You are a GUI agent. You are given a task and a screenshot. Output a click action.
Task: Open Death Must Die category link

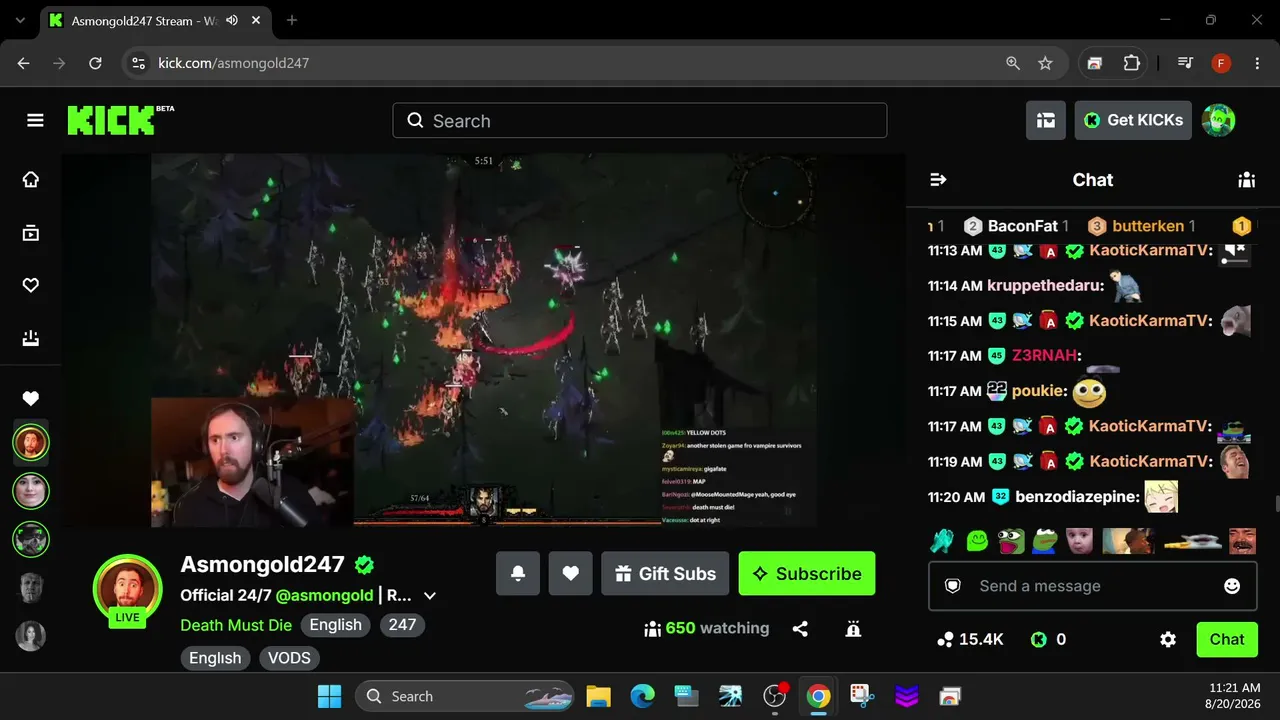pyautogui.click(x=236, y=625)
